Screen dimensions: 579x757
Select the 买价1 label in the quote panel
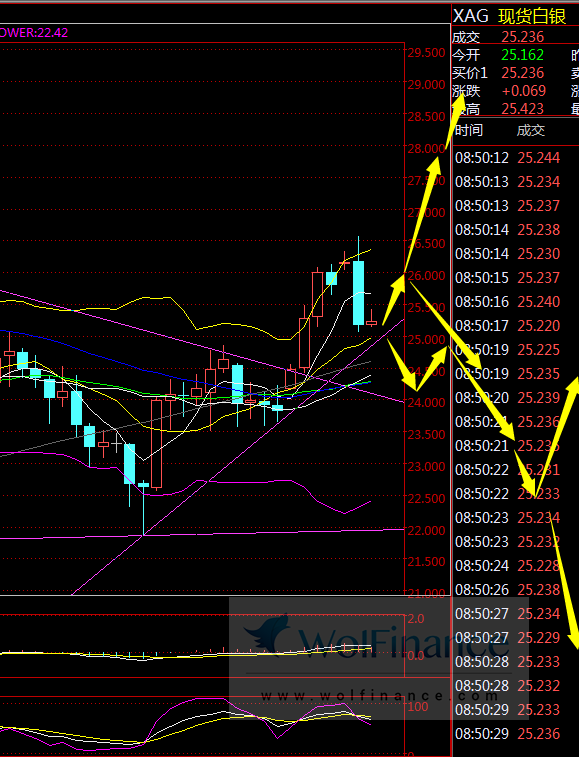click(x=470, y=73)
